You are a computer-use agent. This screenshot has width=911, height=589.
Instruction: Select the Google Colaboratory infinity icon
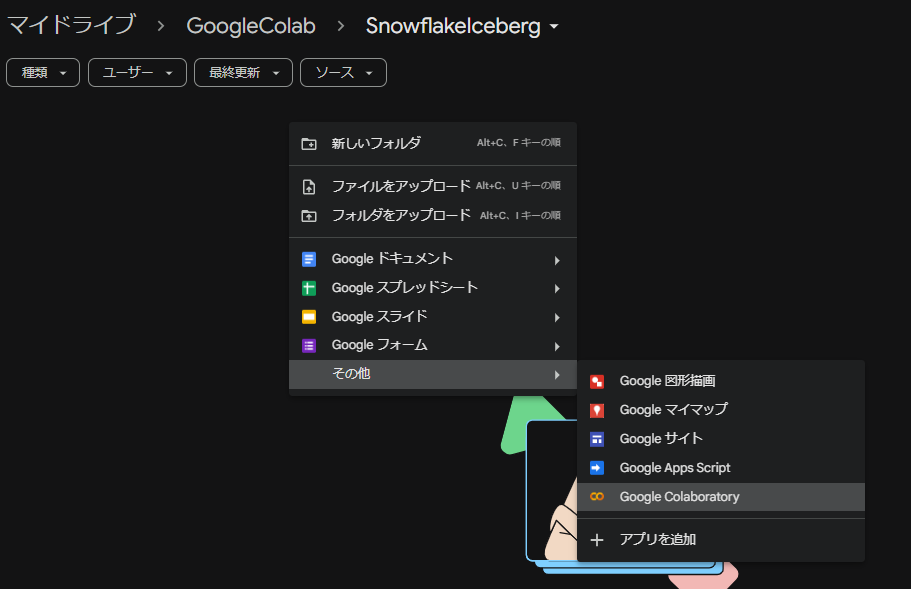coord(597,496)
